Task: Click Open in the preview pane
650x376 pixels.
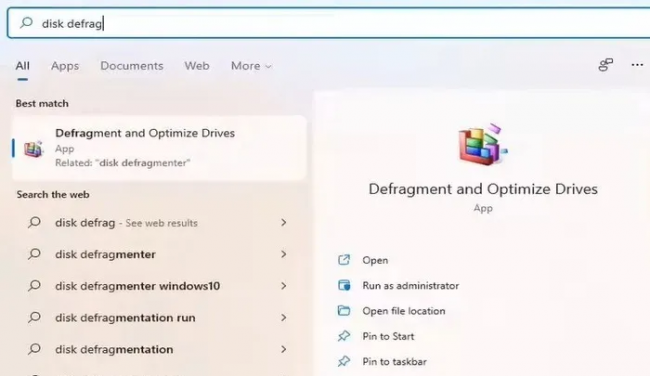Action: pyautogui.click(x=375, y=260)
